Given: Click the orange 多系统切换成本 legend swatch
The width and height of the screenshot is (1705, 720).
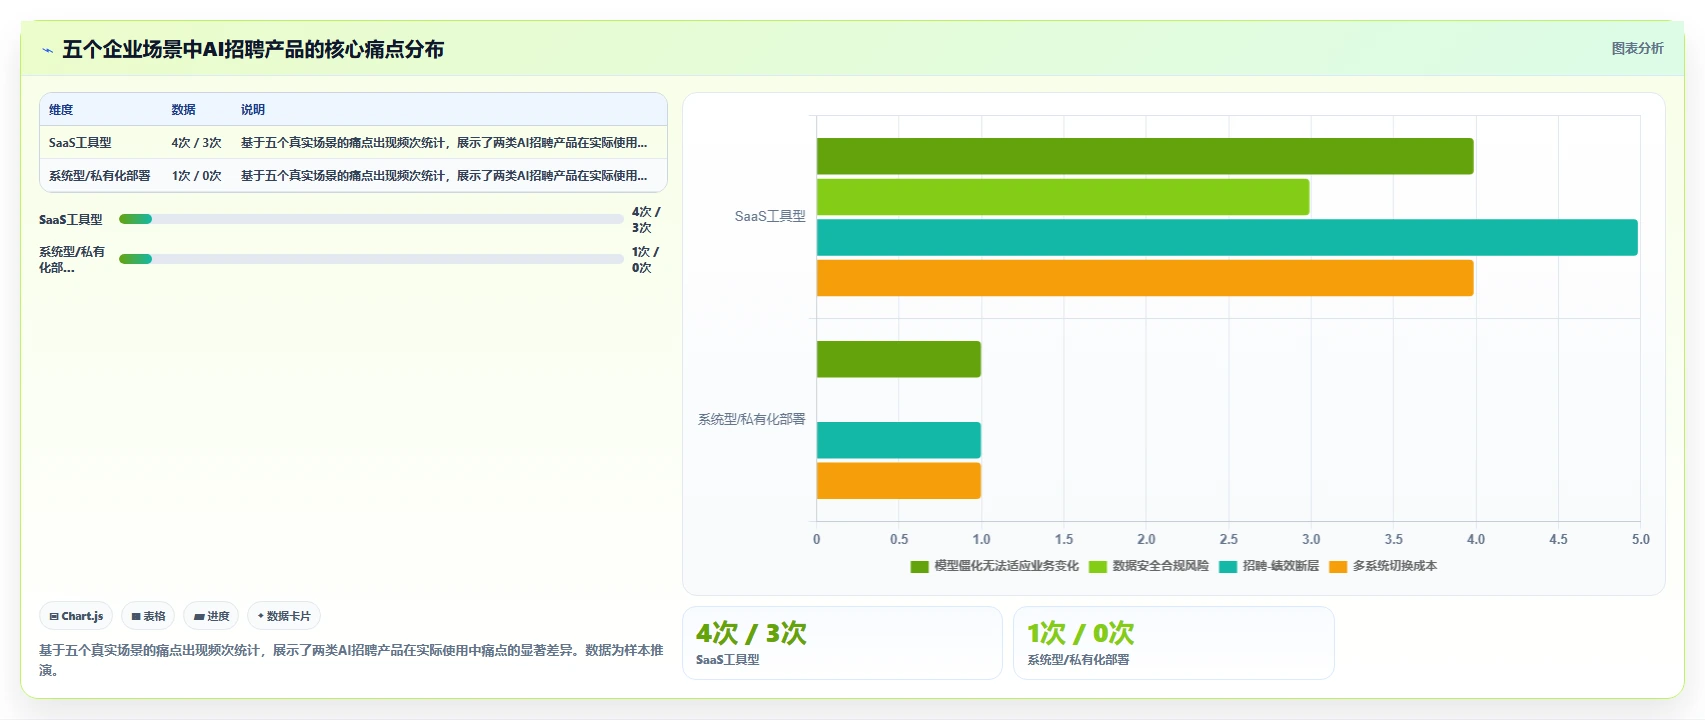Looking at the screenshot, I should [1338, 566].
